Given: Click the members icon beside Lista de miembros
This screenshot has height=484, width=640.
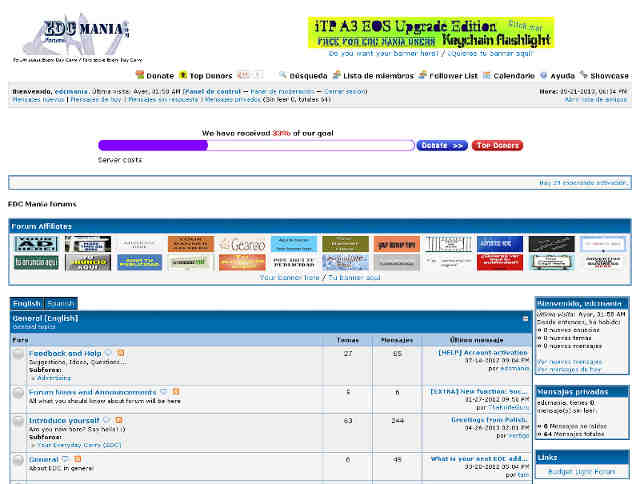Looking at the screenshot, I should (x=337, y=75).
